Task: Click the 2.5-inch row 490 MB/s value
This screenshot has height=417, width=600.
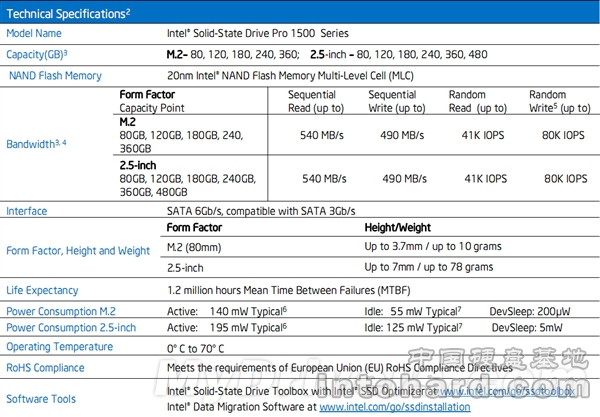Action: click(404, 179)
